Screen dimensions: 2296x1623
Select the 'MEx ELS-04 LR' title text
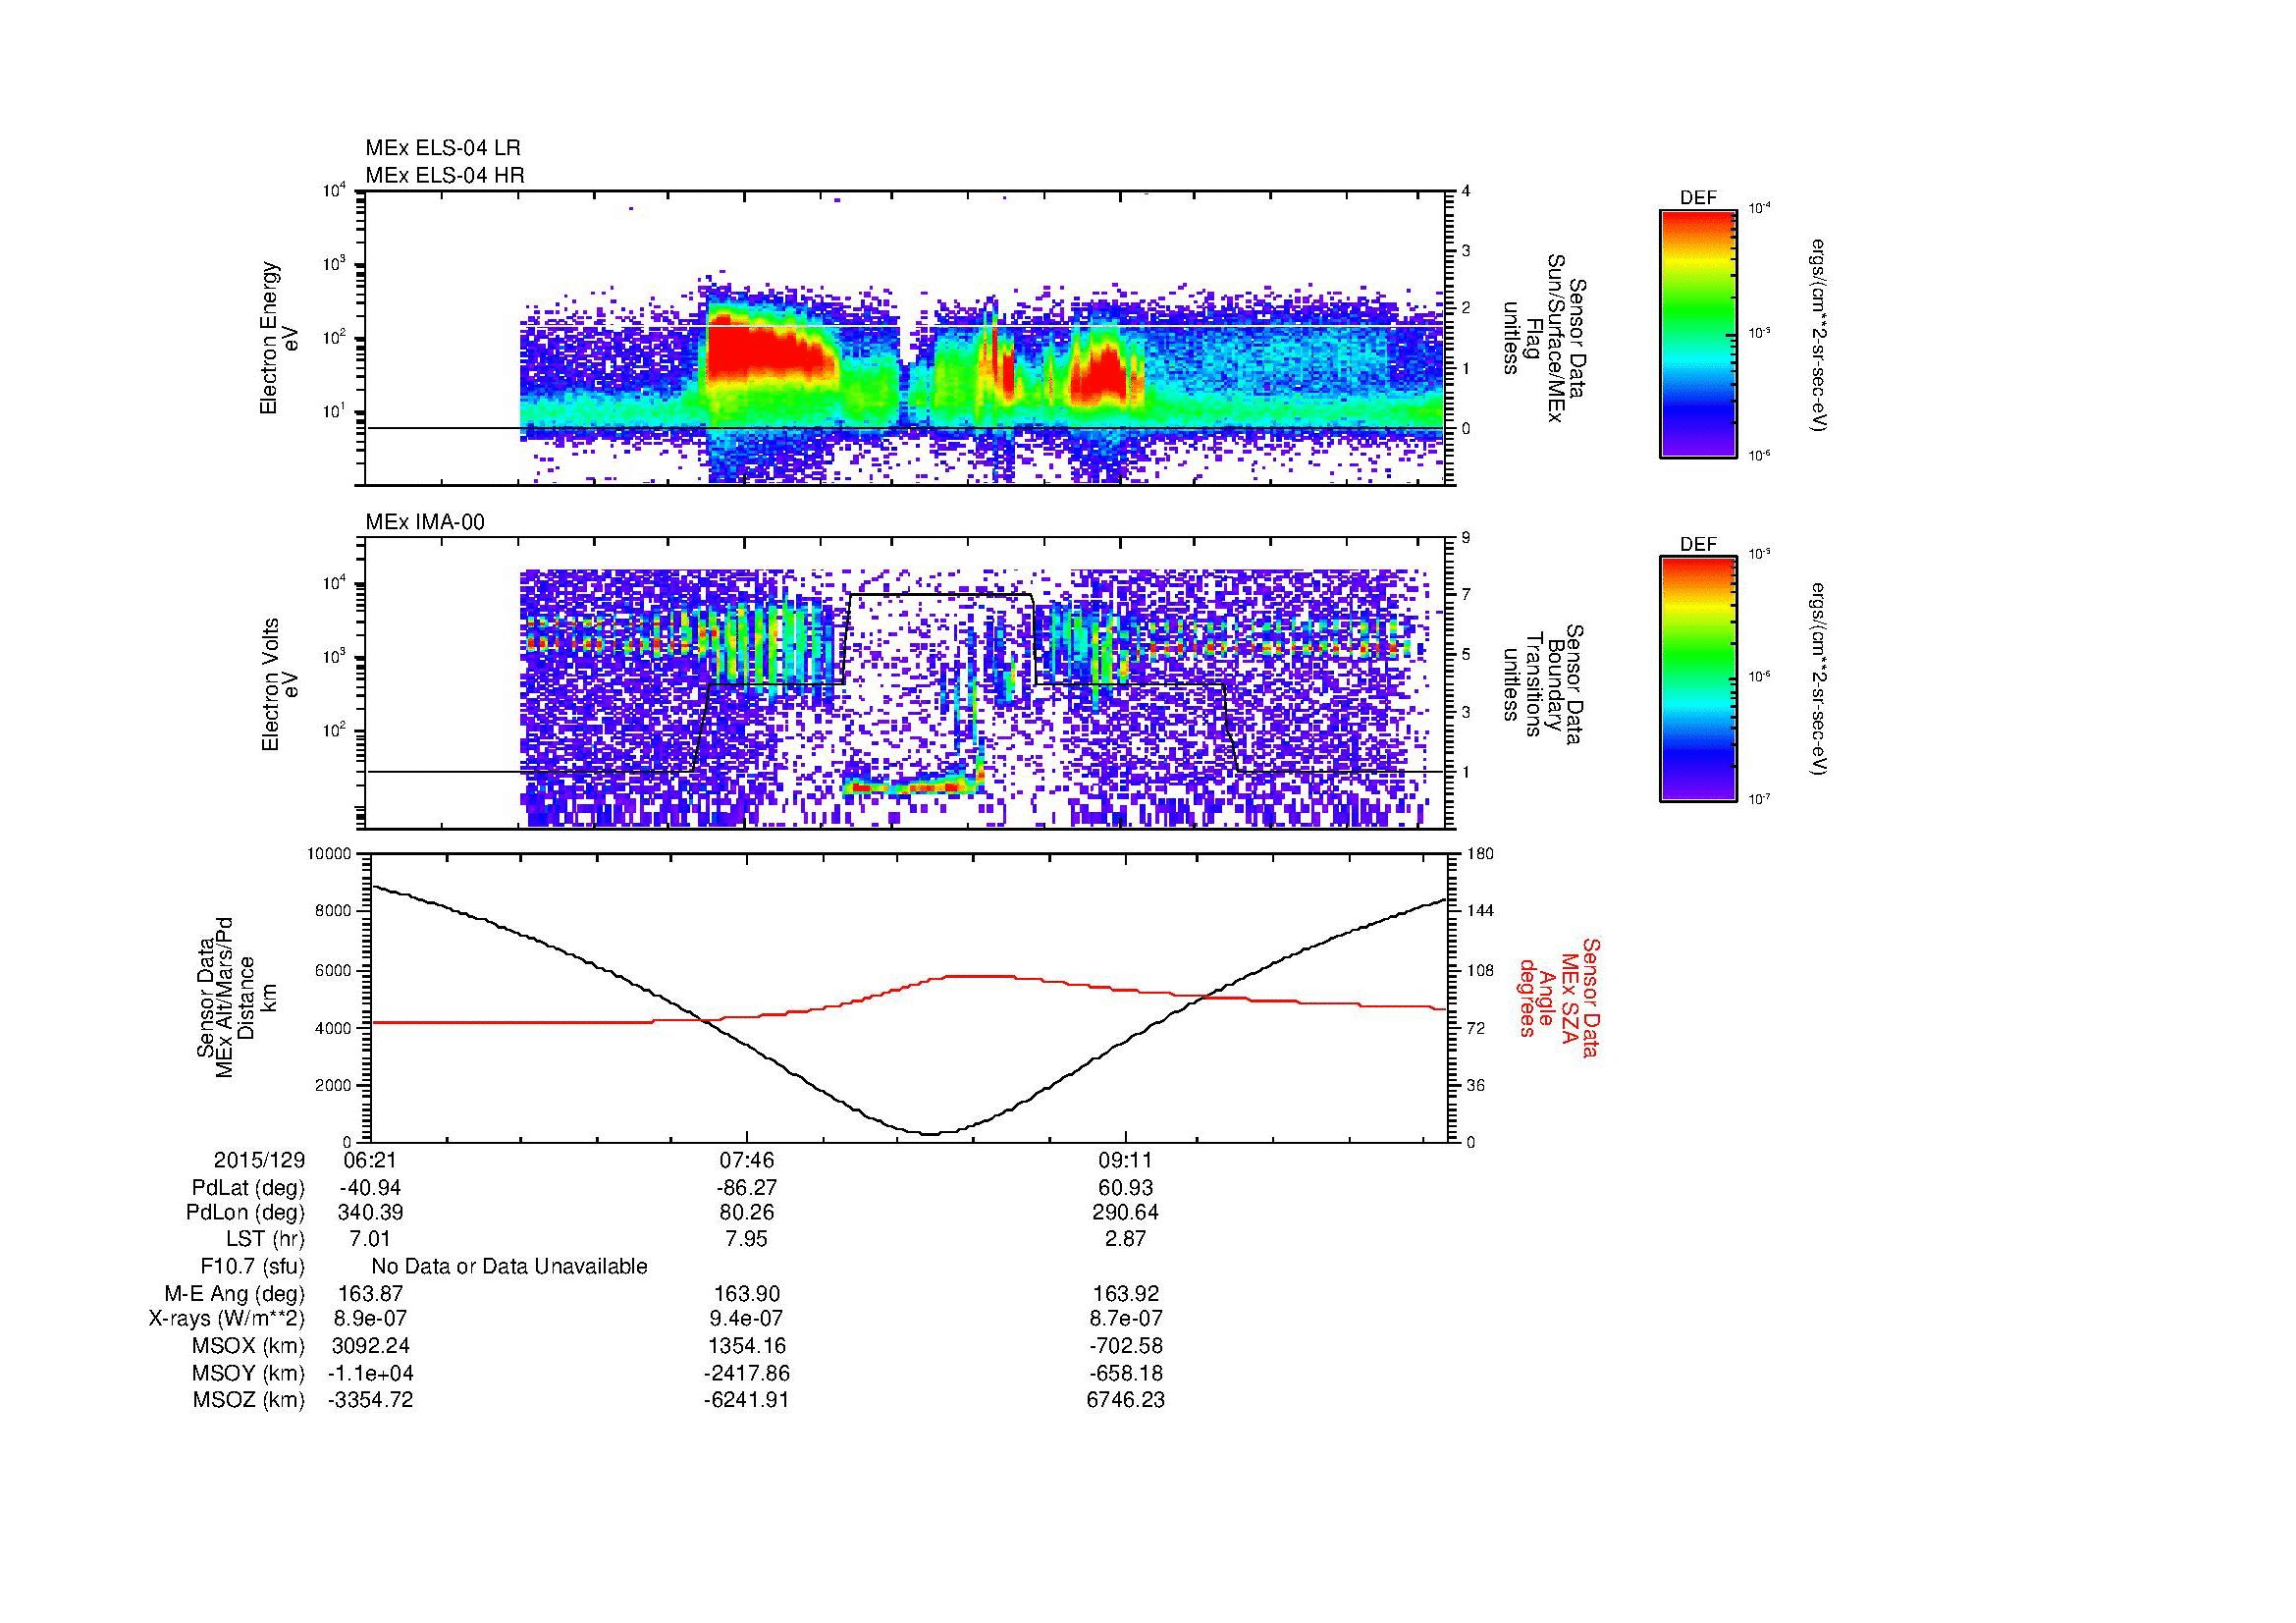(443, 148)
